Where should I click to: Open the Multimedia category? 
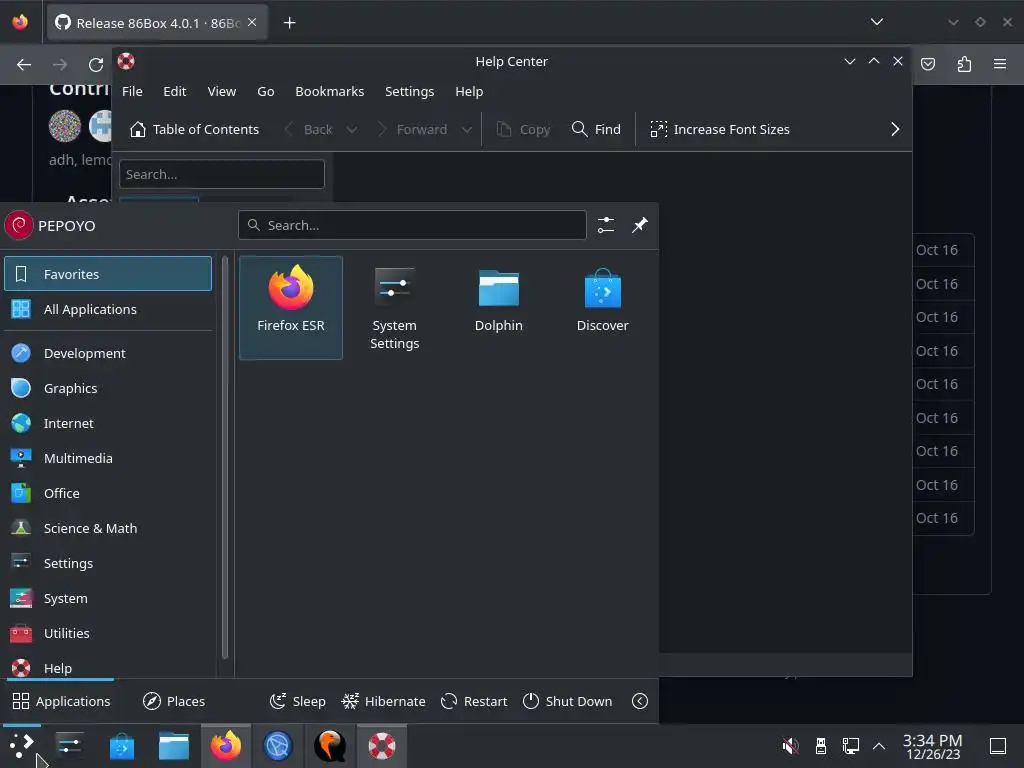coord(108,458)
